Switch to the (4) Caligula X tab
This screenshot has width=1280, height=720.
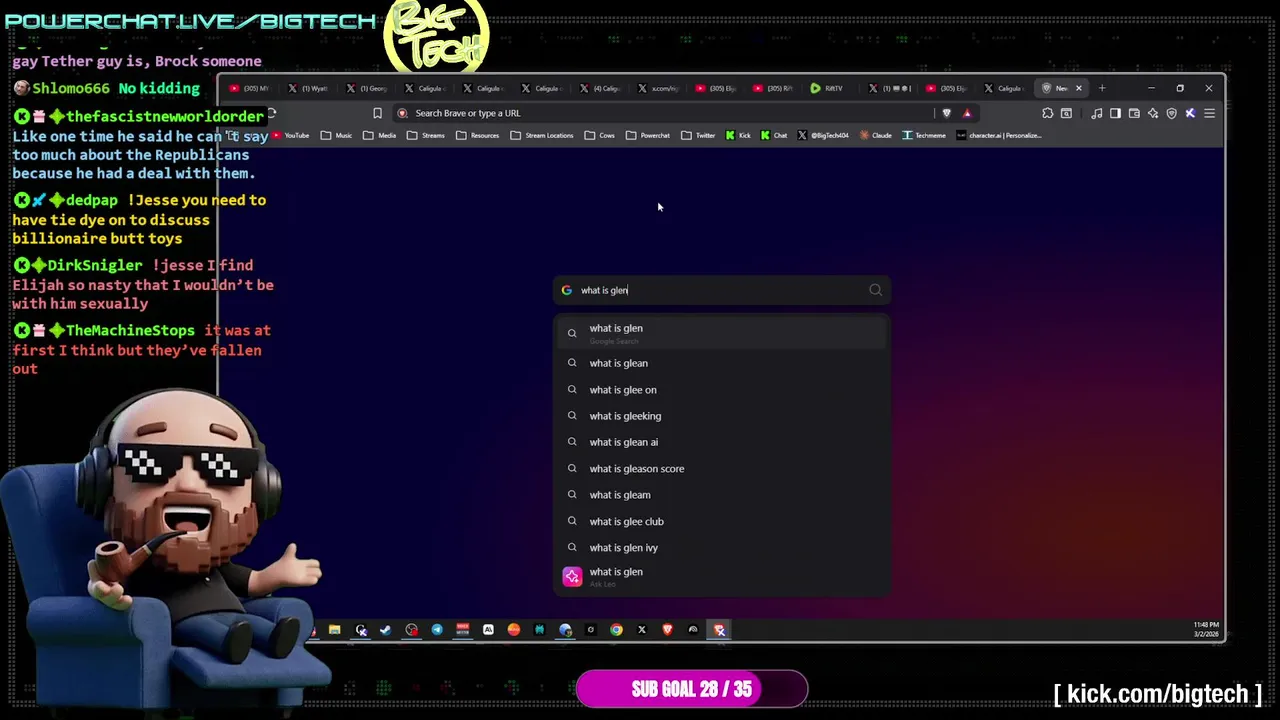(x=601, y=88)
